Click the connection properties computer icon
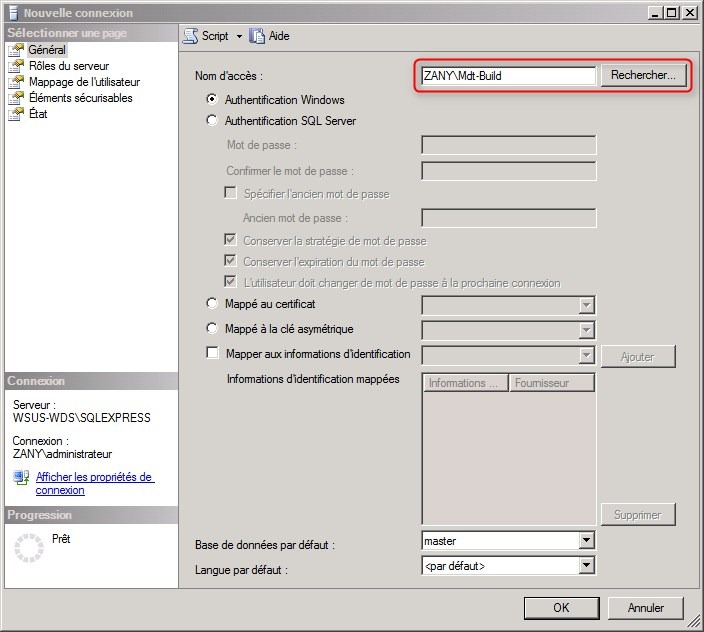The image size is (704, 632). 21,478
